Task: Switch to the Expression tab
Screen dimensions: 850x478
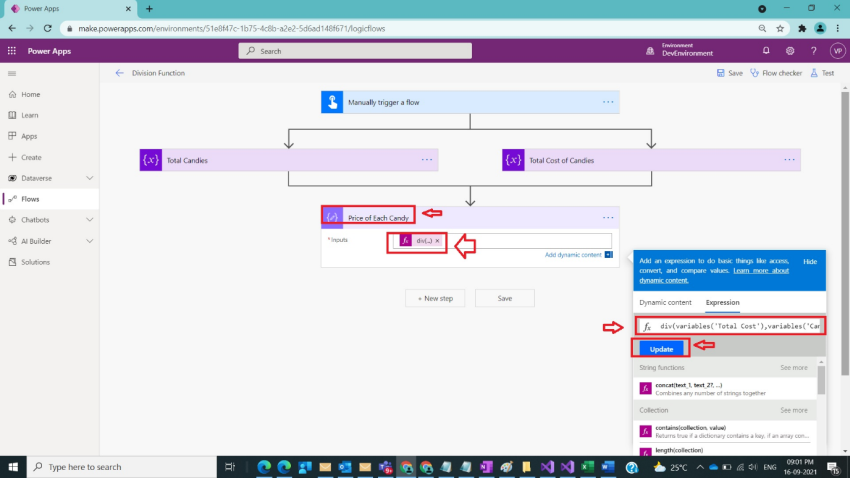Action: coord(722,302)
